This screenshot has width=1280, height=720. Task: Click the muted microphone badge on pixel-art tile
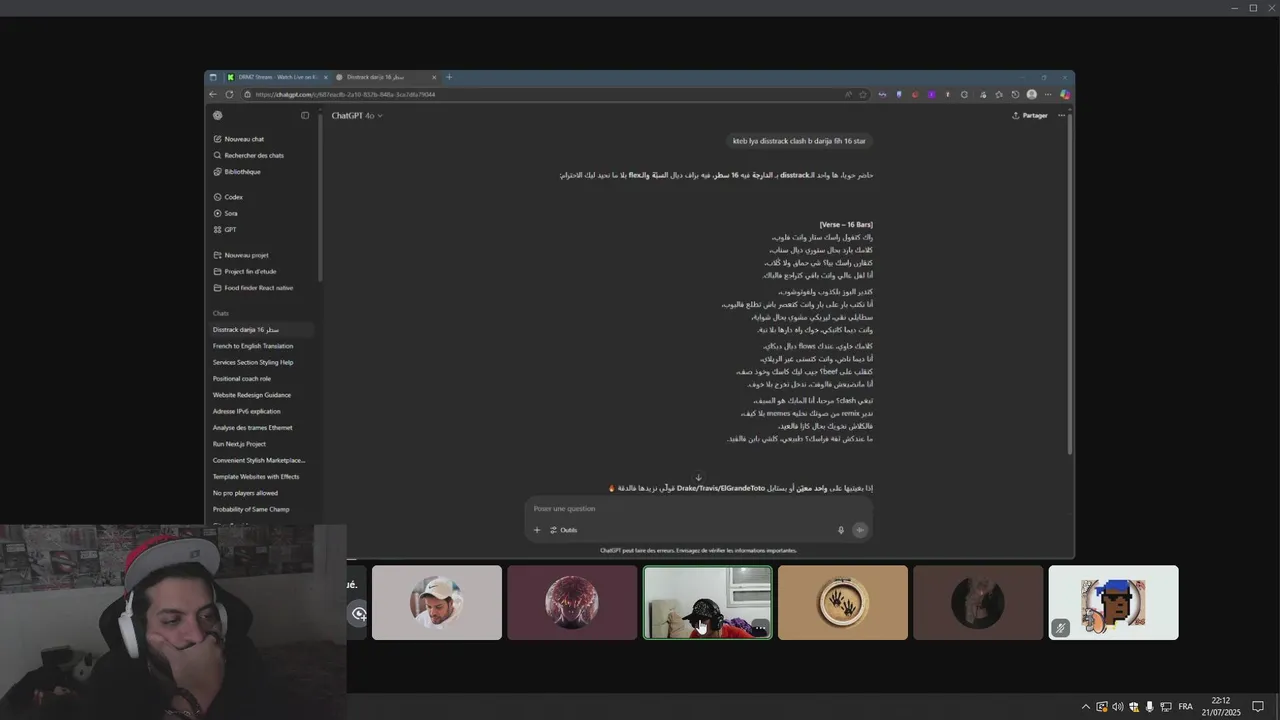pos(1061,628)
